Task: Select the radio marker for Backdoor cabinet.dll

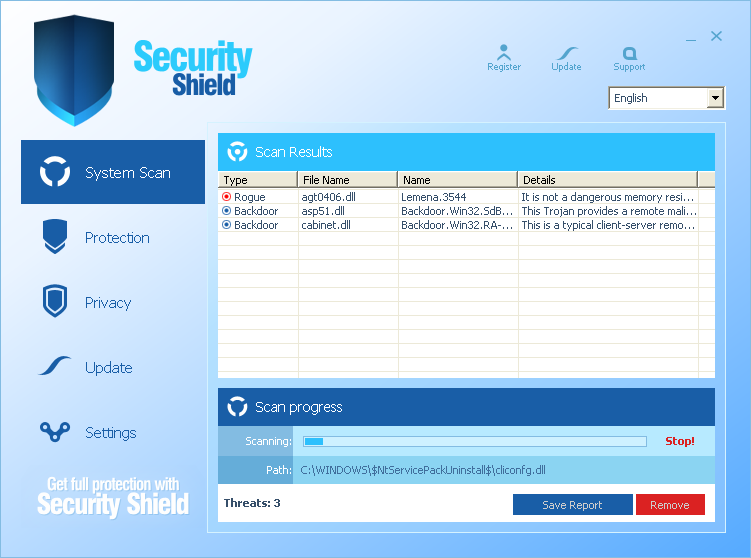Action: pos(226,225)
